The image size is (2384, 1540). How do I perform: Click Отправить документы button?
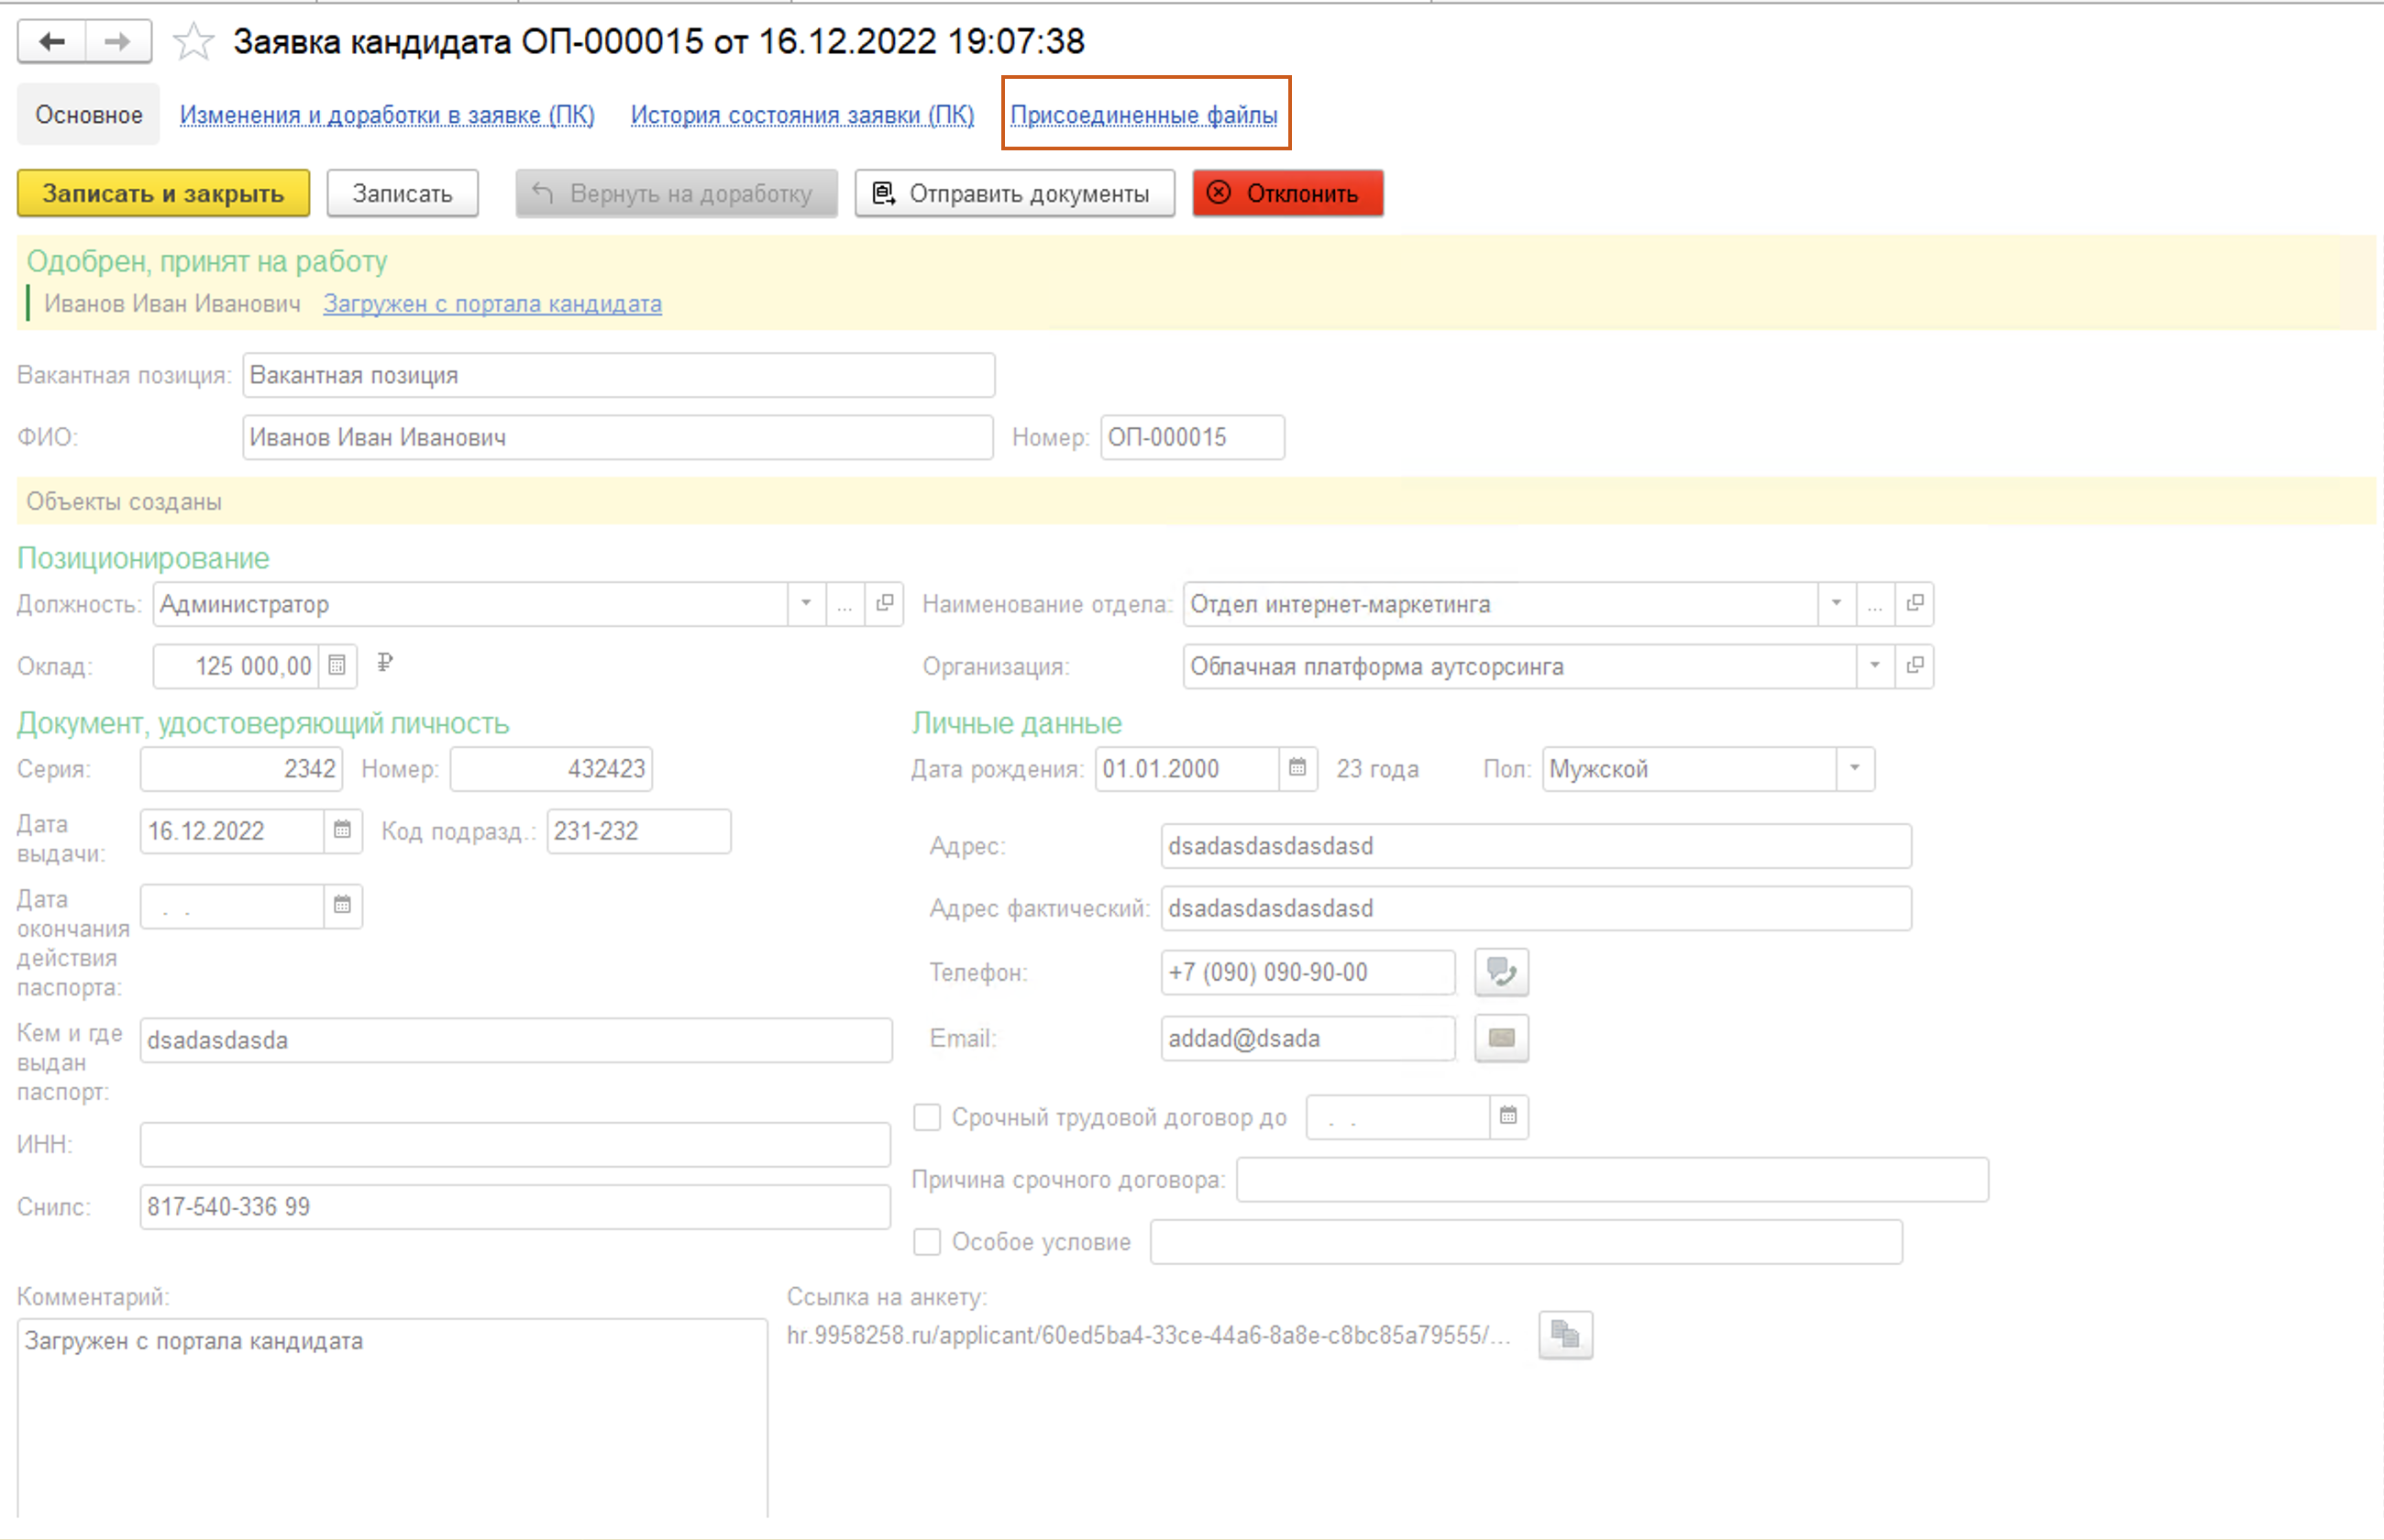point(1014,193)
